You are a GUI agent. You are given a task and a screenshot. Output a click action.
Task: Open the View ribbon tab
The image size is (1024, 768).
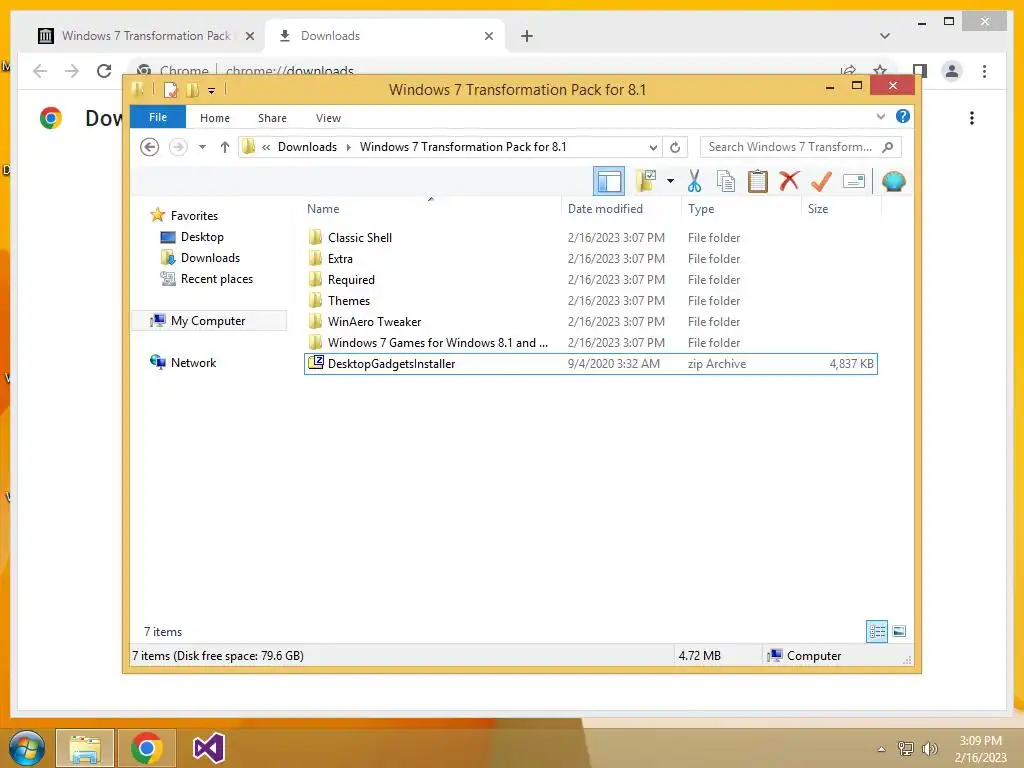point(328,118)
